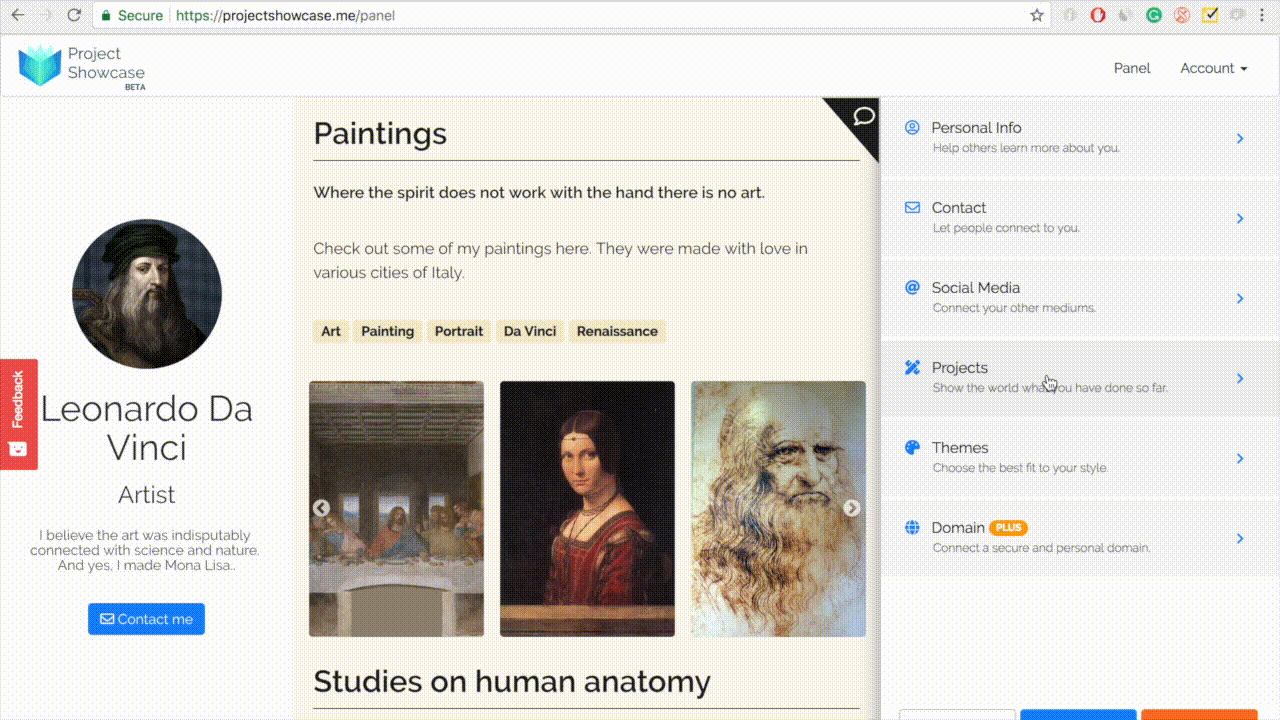
Task: Show previous painting with carousel left arrow
Action: click(x=321, y=508)
